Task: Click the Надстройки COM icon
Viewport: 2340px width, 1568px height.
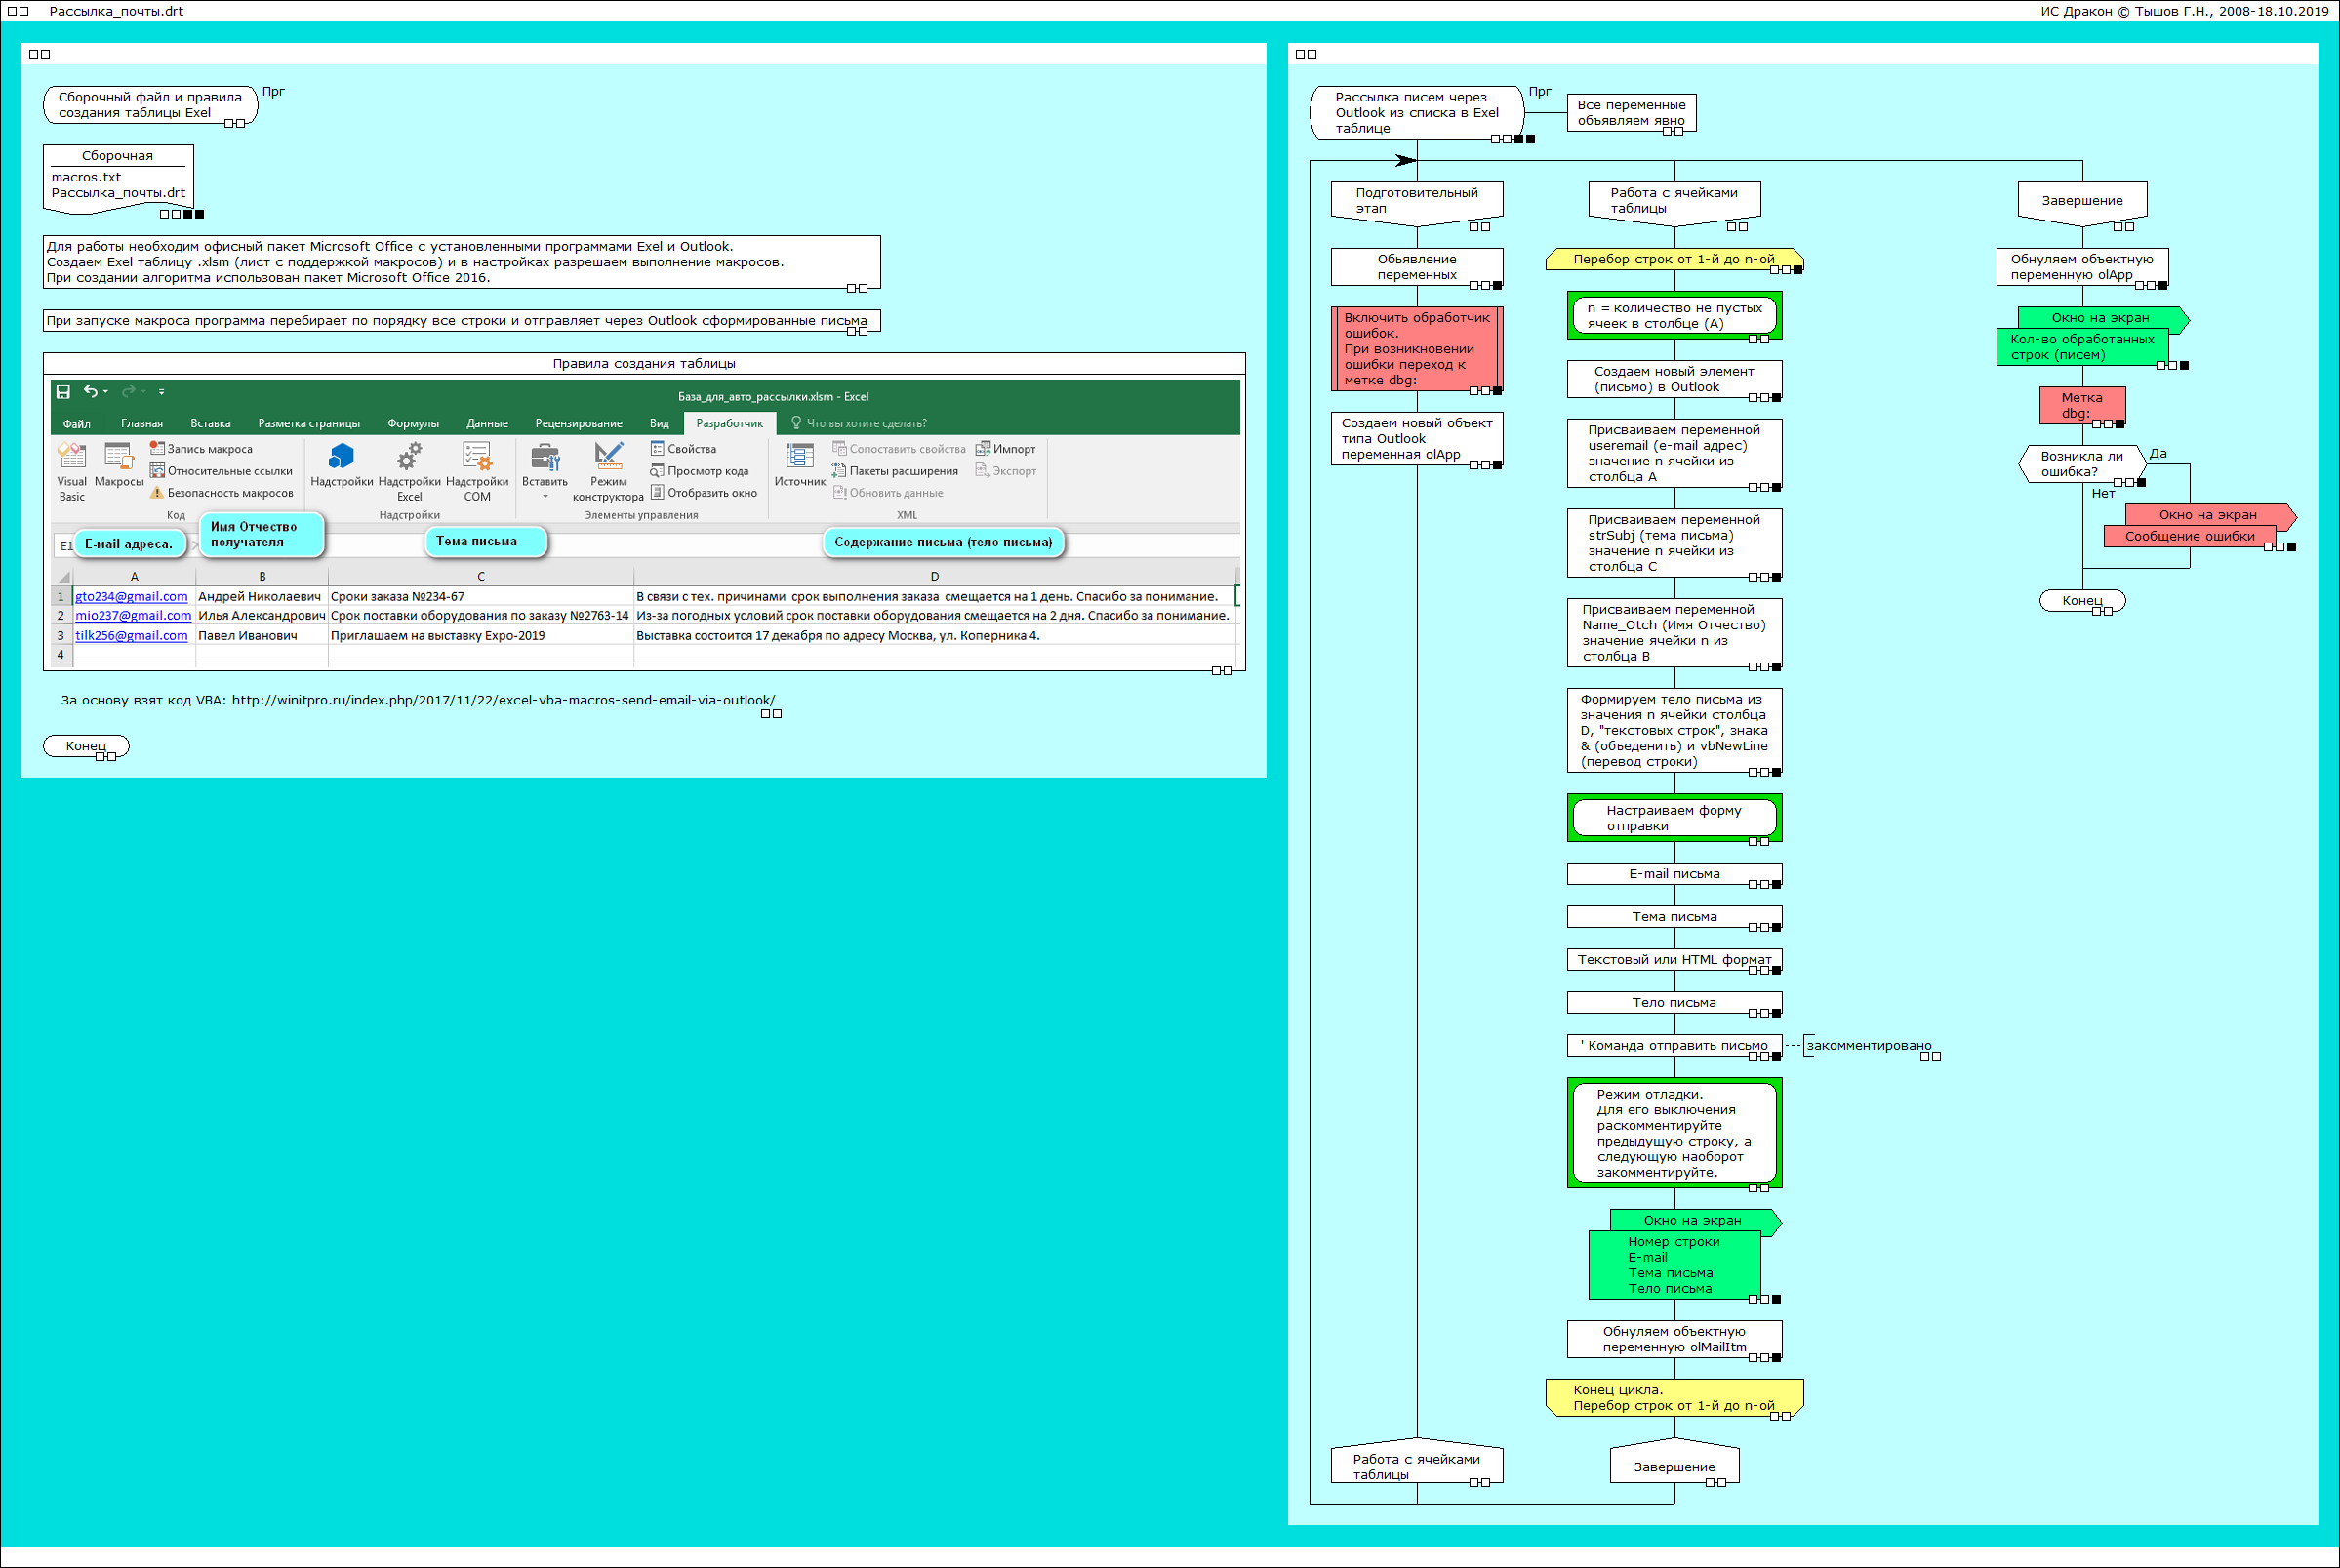Action: [477, 457]
